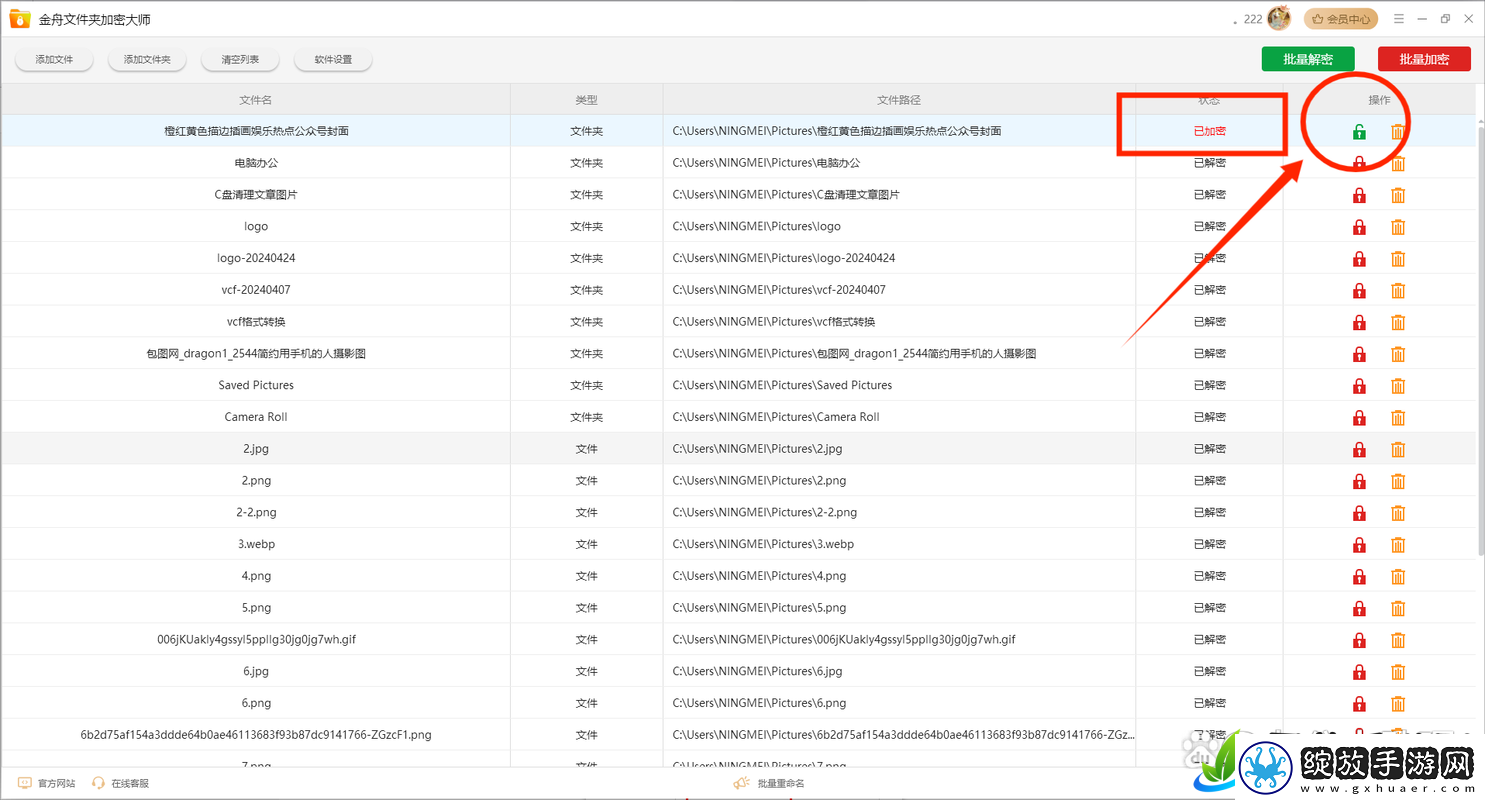The height and width of the screenshot is (800, 1485).
Task: Click the trash icon for vcf格式转换
Action: coord(1398,322)
